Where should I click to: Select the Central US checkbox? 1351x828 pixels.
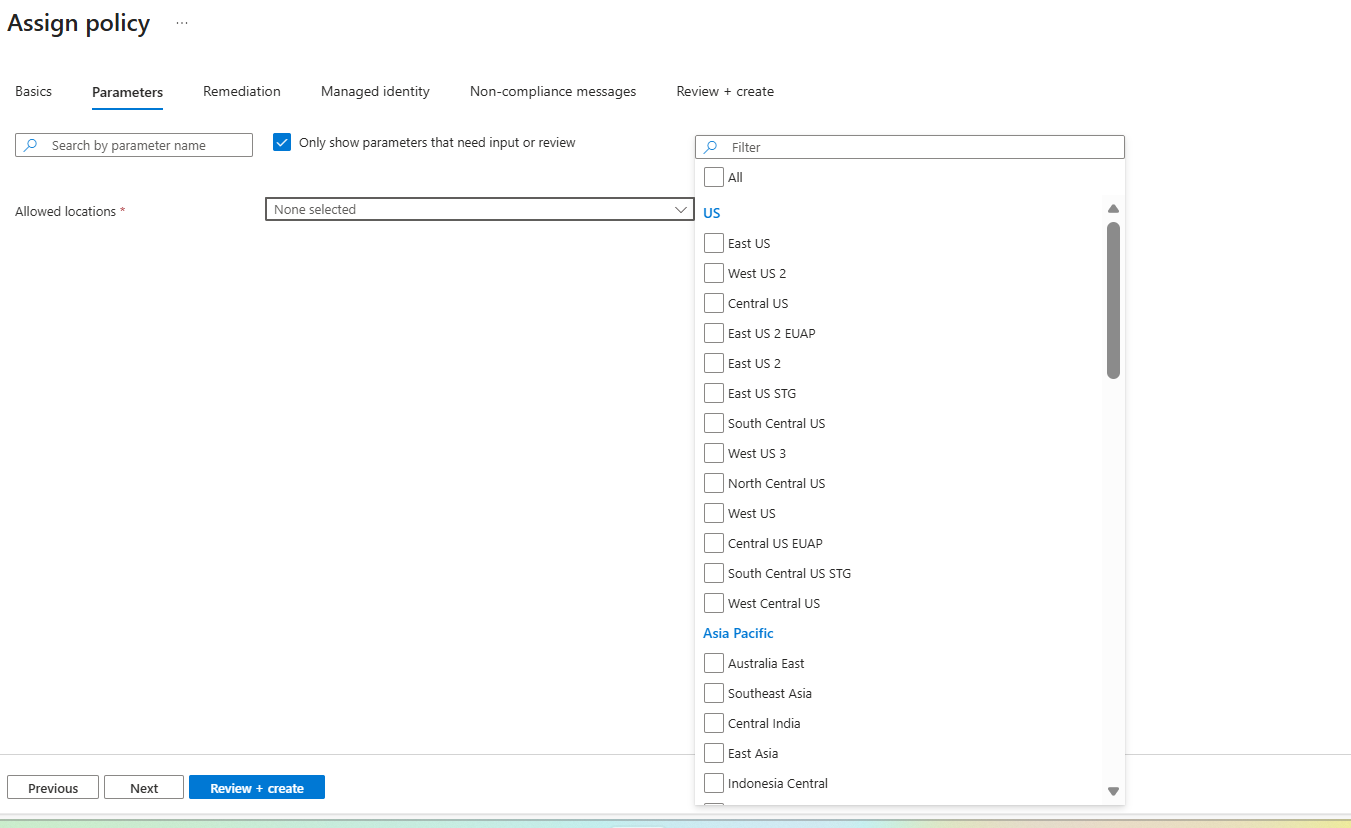[714, 303]
